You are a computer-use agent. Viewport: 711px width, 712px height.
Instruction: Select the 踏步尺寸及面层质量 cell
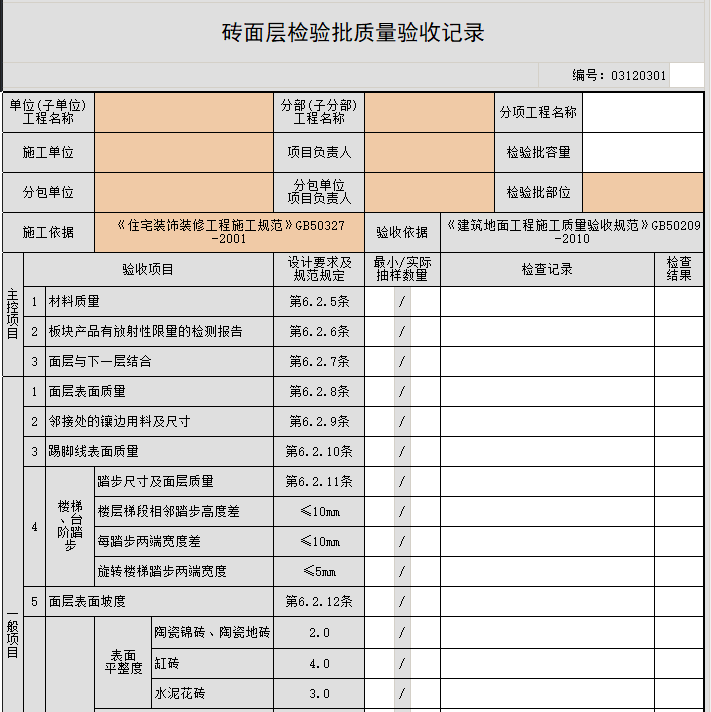coord(184,481)
